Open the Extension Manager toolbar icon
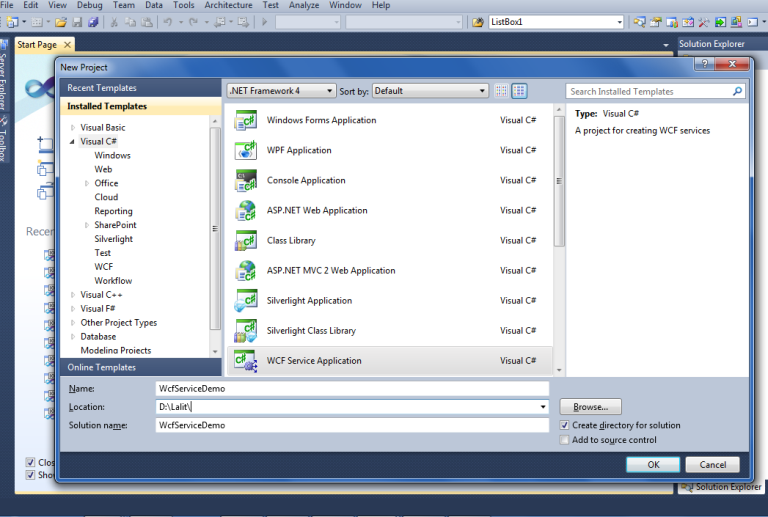This screenshot has width=768, height=517. (x=736, y=22)
